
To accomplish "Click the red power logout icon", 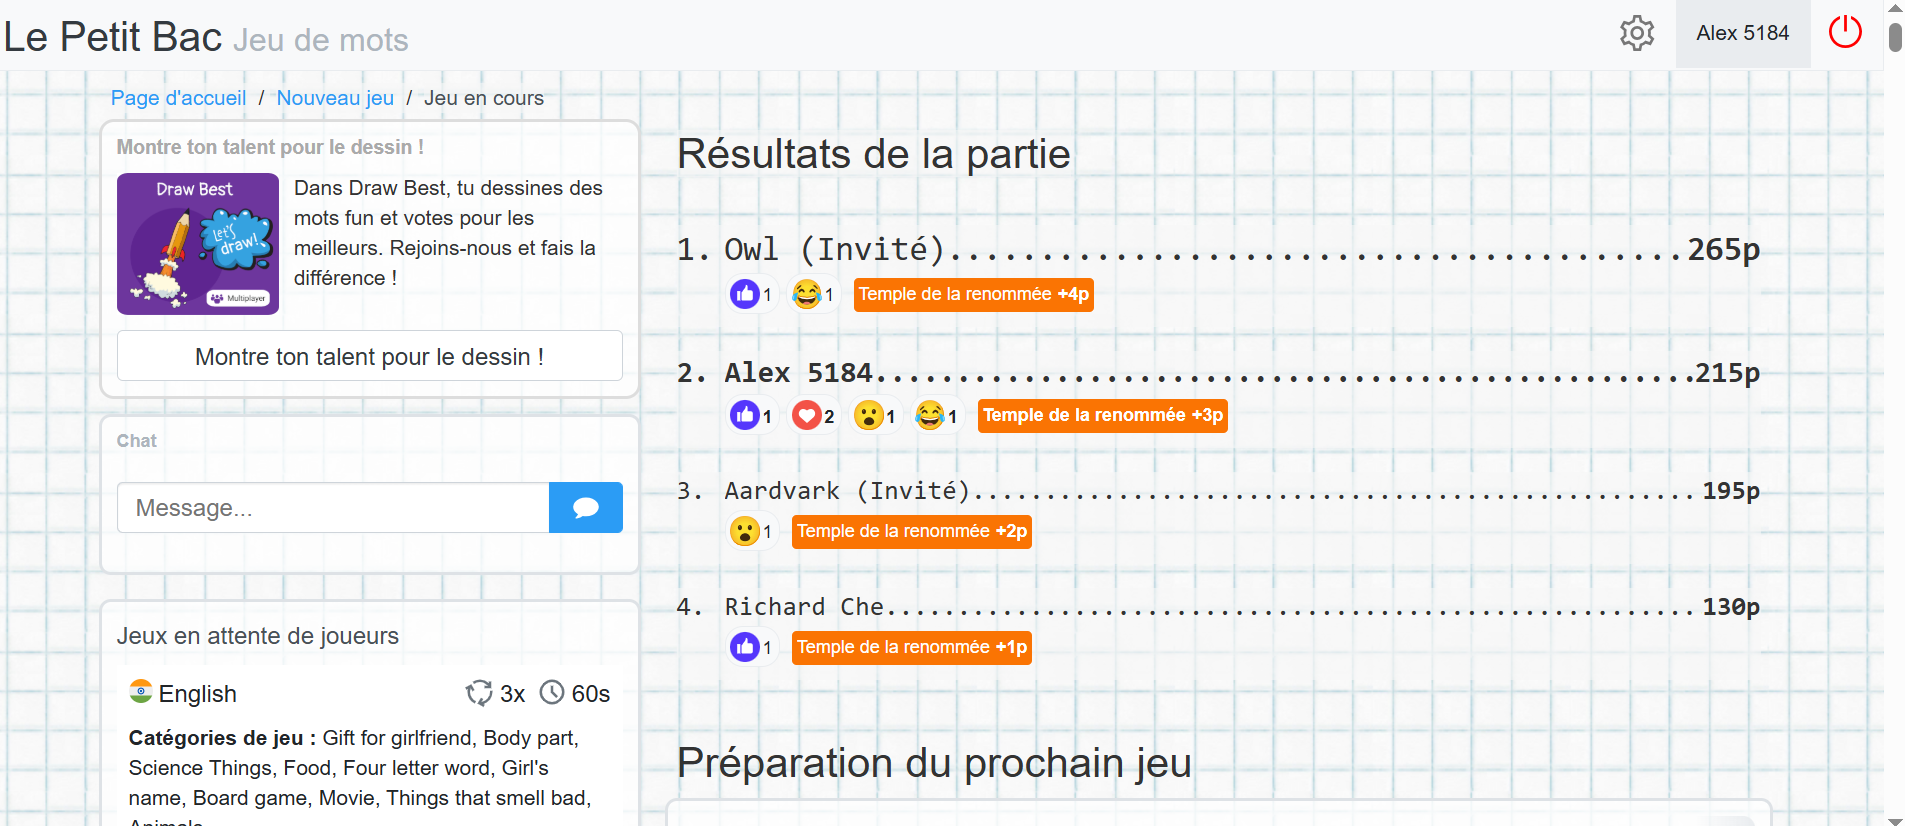I will (x=1845, y=32).
